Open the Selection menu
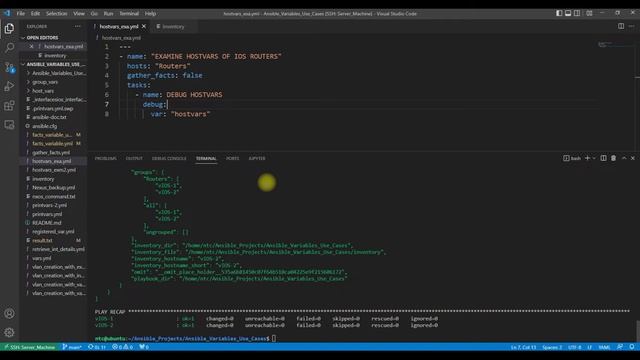This screenshot has height=360, width=640. pyautogui.click(x=56, y=13)
